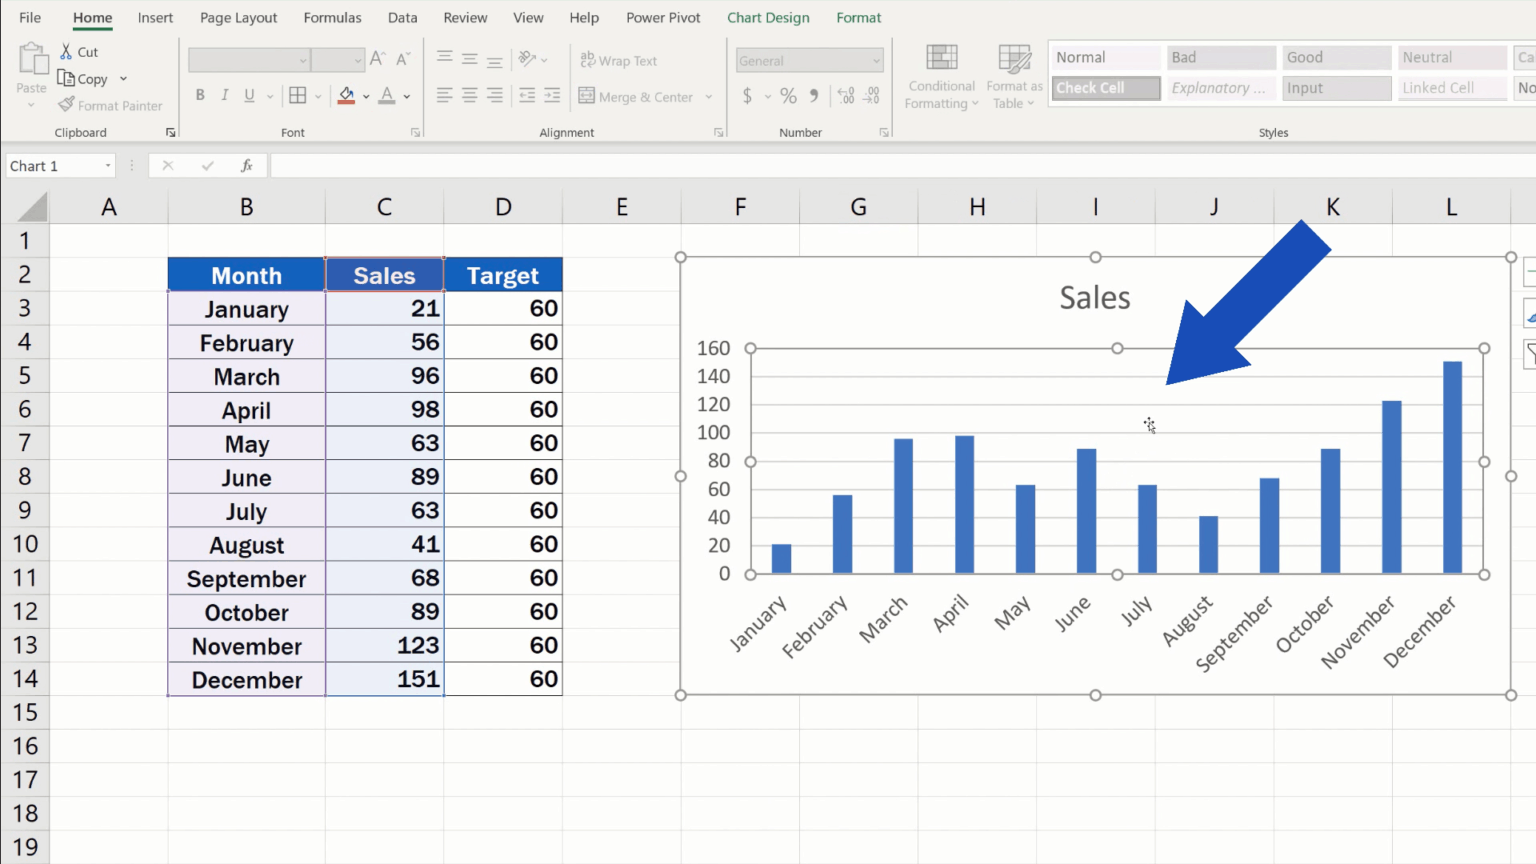
Task: Open the Merge & Center dropdown arrow
Action: (710, 96)
